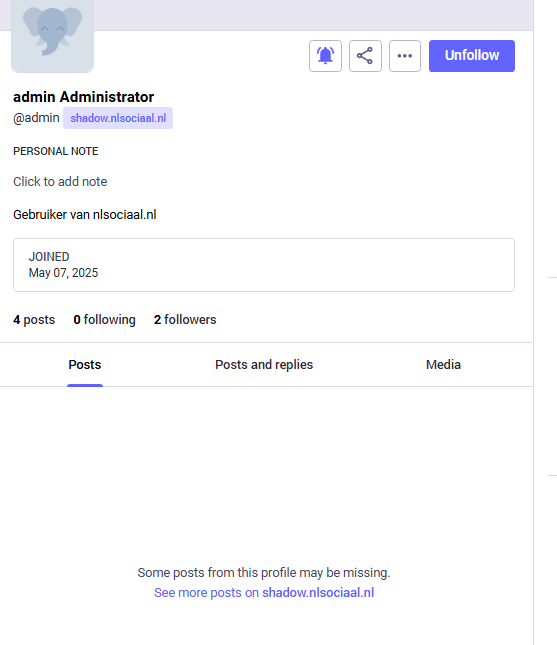View the 4 posts count
Screen dimensions: 557x645
(x=34, y=320)
